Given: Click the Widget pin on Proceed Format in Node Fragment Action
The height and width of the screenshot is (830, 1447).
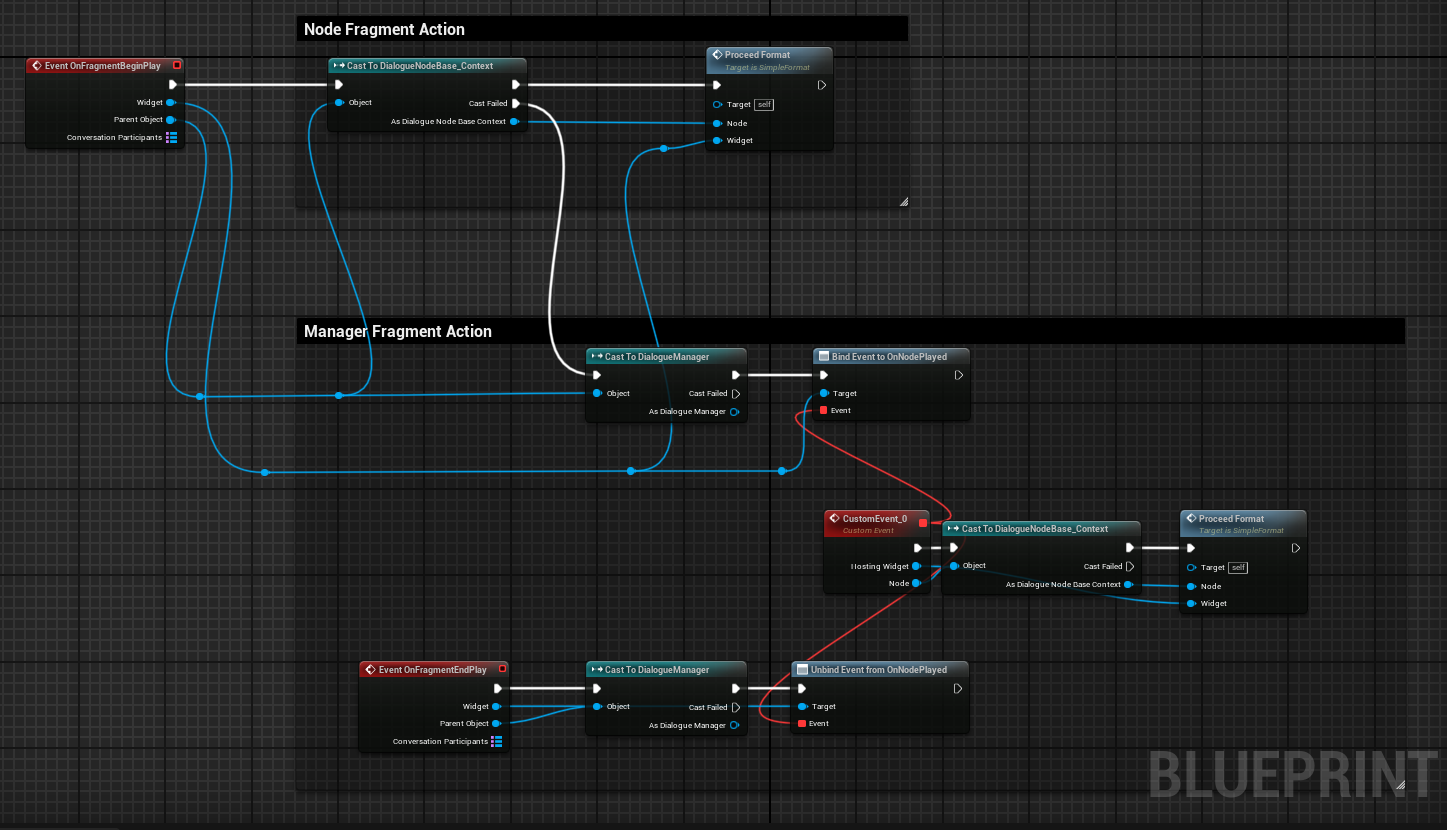Looking at the screenshot, I should (717, 140).
